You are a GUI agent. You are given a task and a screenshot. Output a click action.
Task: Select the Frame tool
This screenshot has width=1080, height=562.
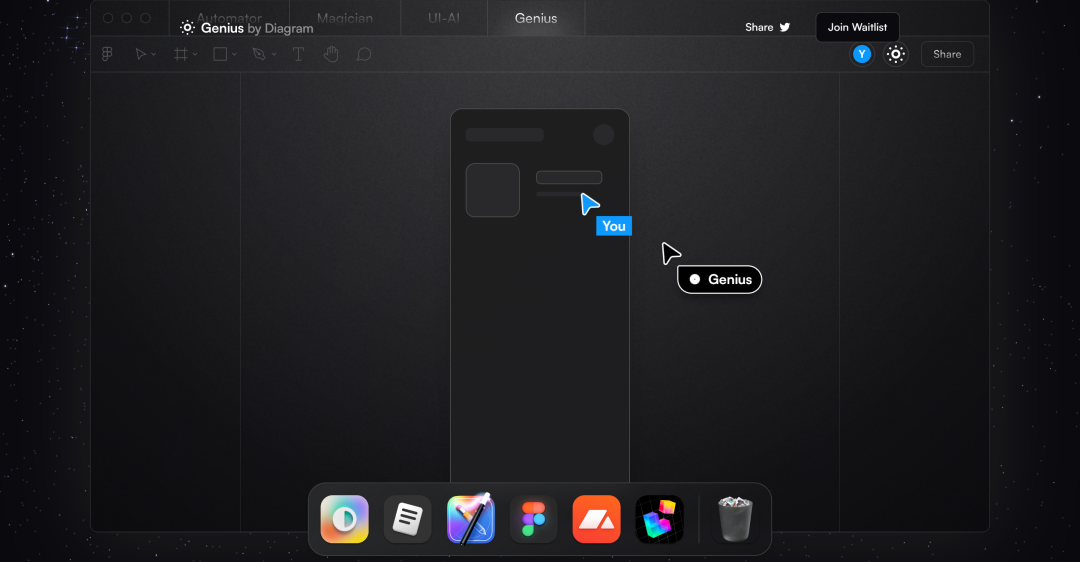[x=180, y=54]
